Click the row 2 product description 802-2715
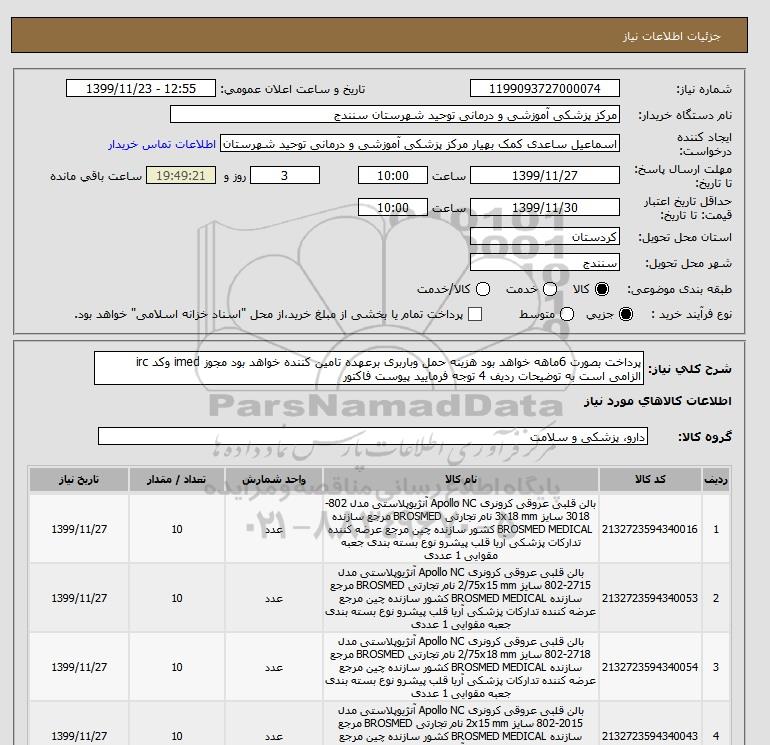This screenshot has width=770, height=745. [x=461, y=598]
